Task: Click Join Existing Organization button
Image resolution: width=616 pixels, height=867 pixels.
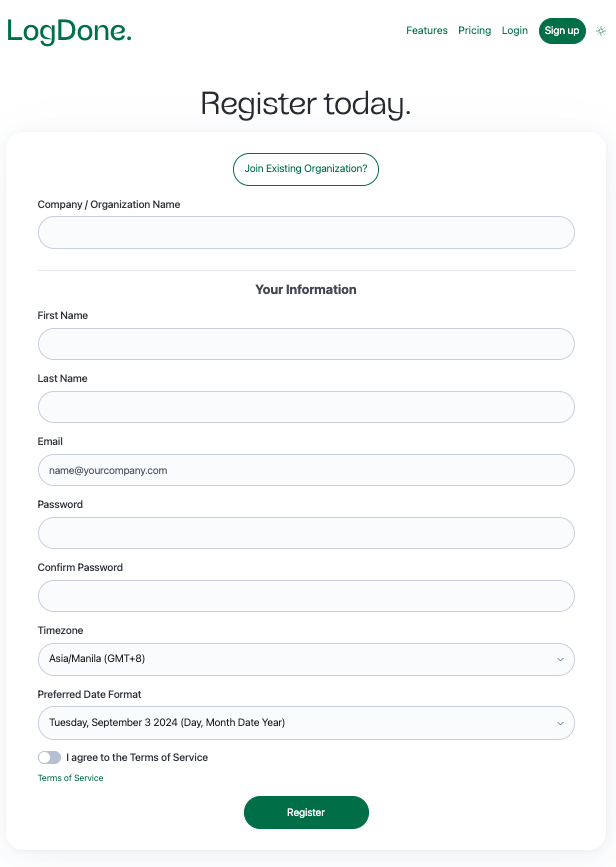Action: (306, 169)
